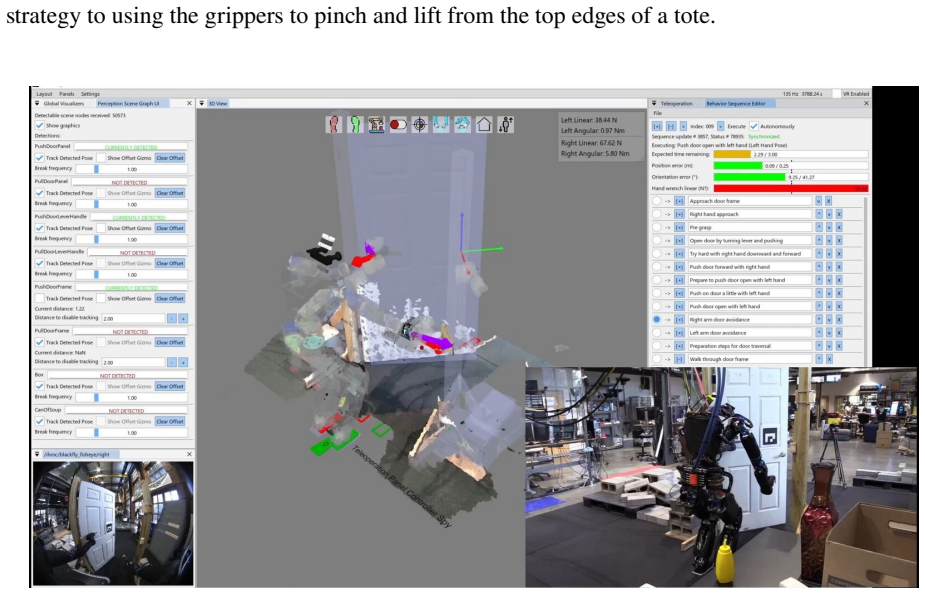This screenshot has height=594, width=925.
Task: Move 'Right hand approach' action up
Action: 819,214
